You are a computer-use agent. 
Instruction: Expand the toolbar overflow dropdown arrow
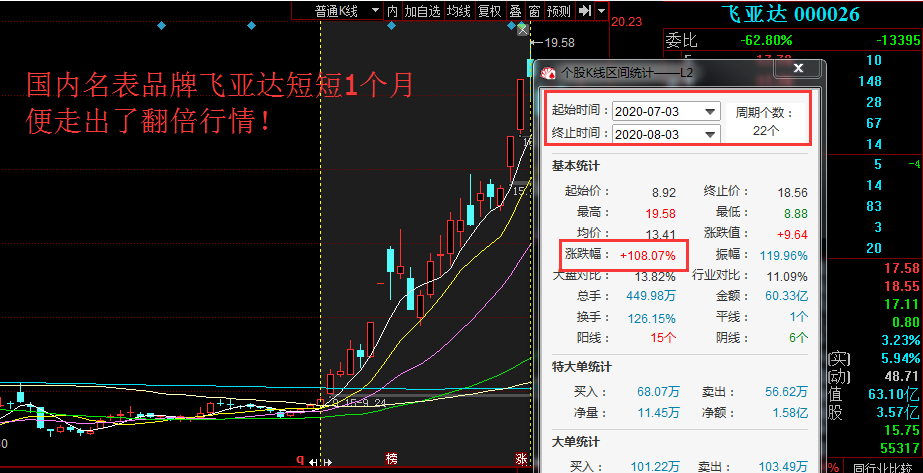[601, 11]
